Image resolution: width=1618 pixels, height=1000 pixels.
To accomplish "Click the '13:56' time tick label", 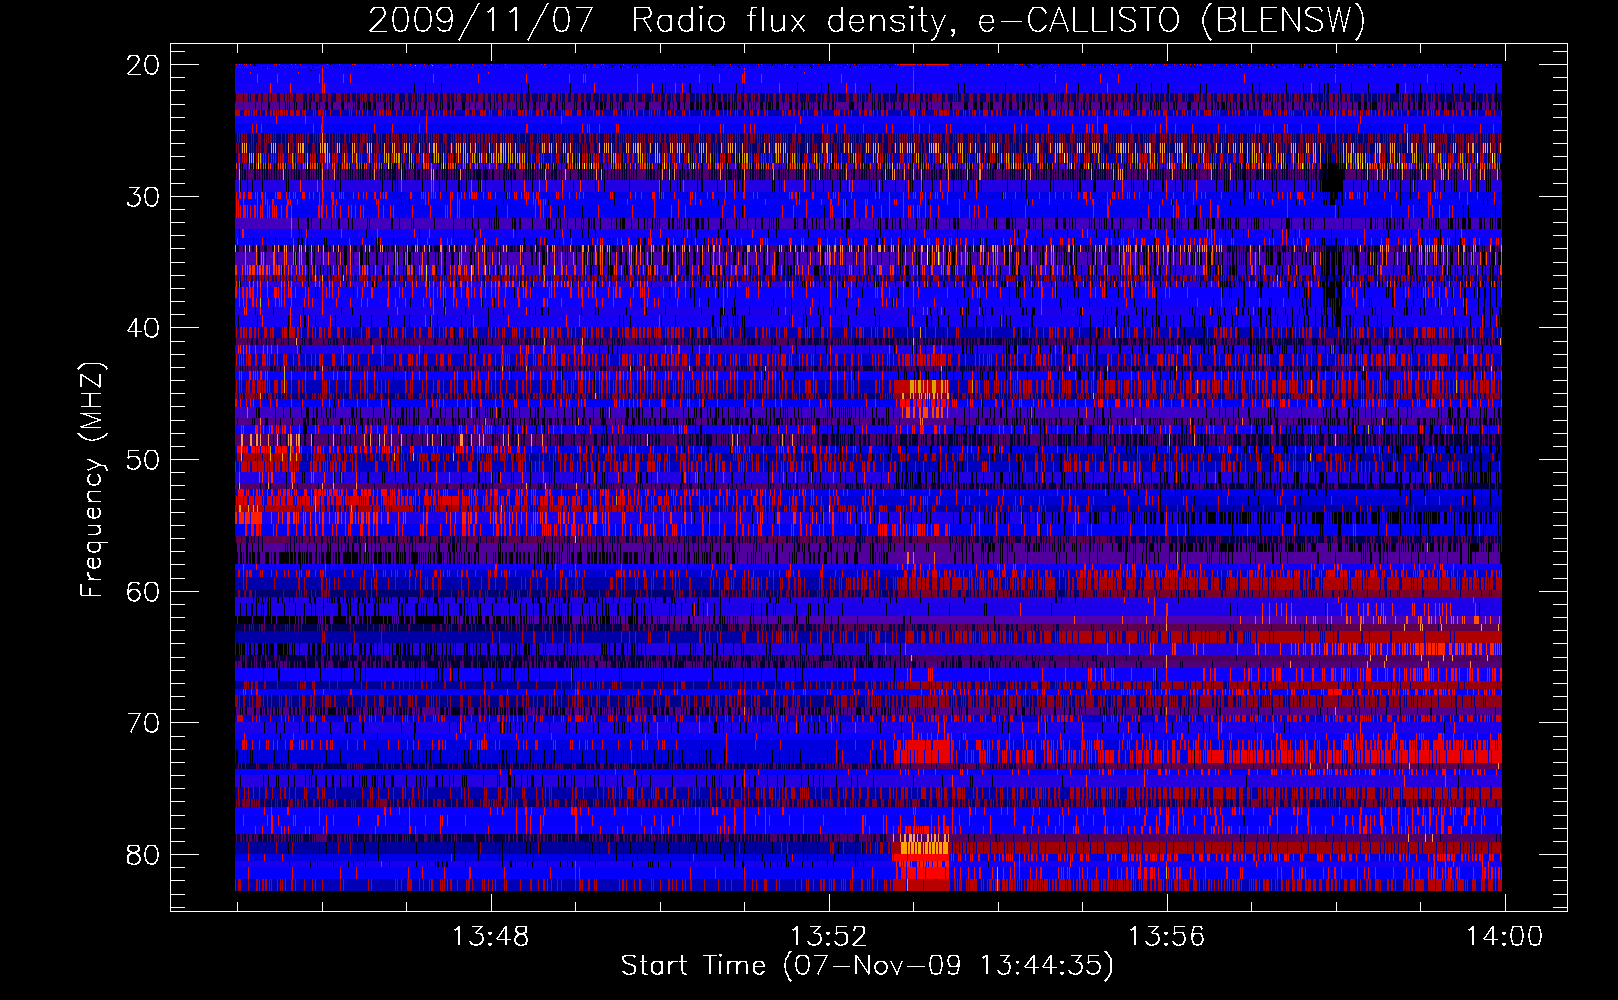I will coord(1166,937).
